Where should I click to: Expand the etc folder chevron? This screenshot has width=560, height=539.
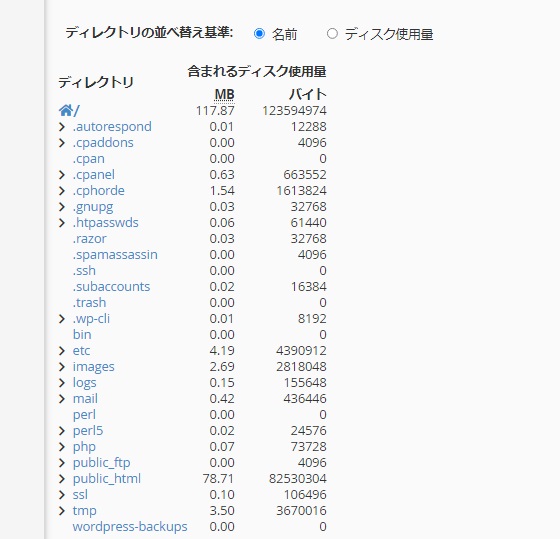point(62,351)
